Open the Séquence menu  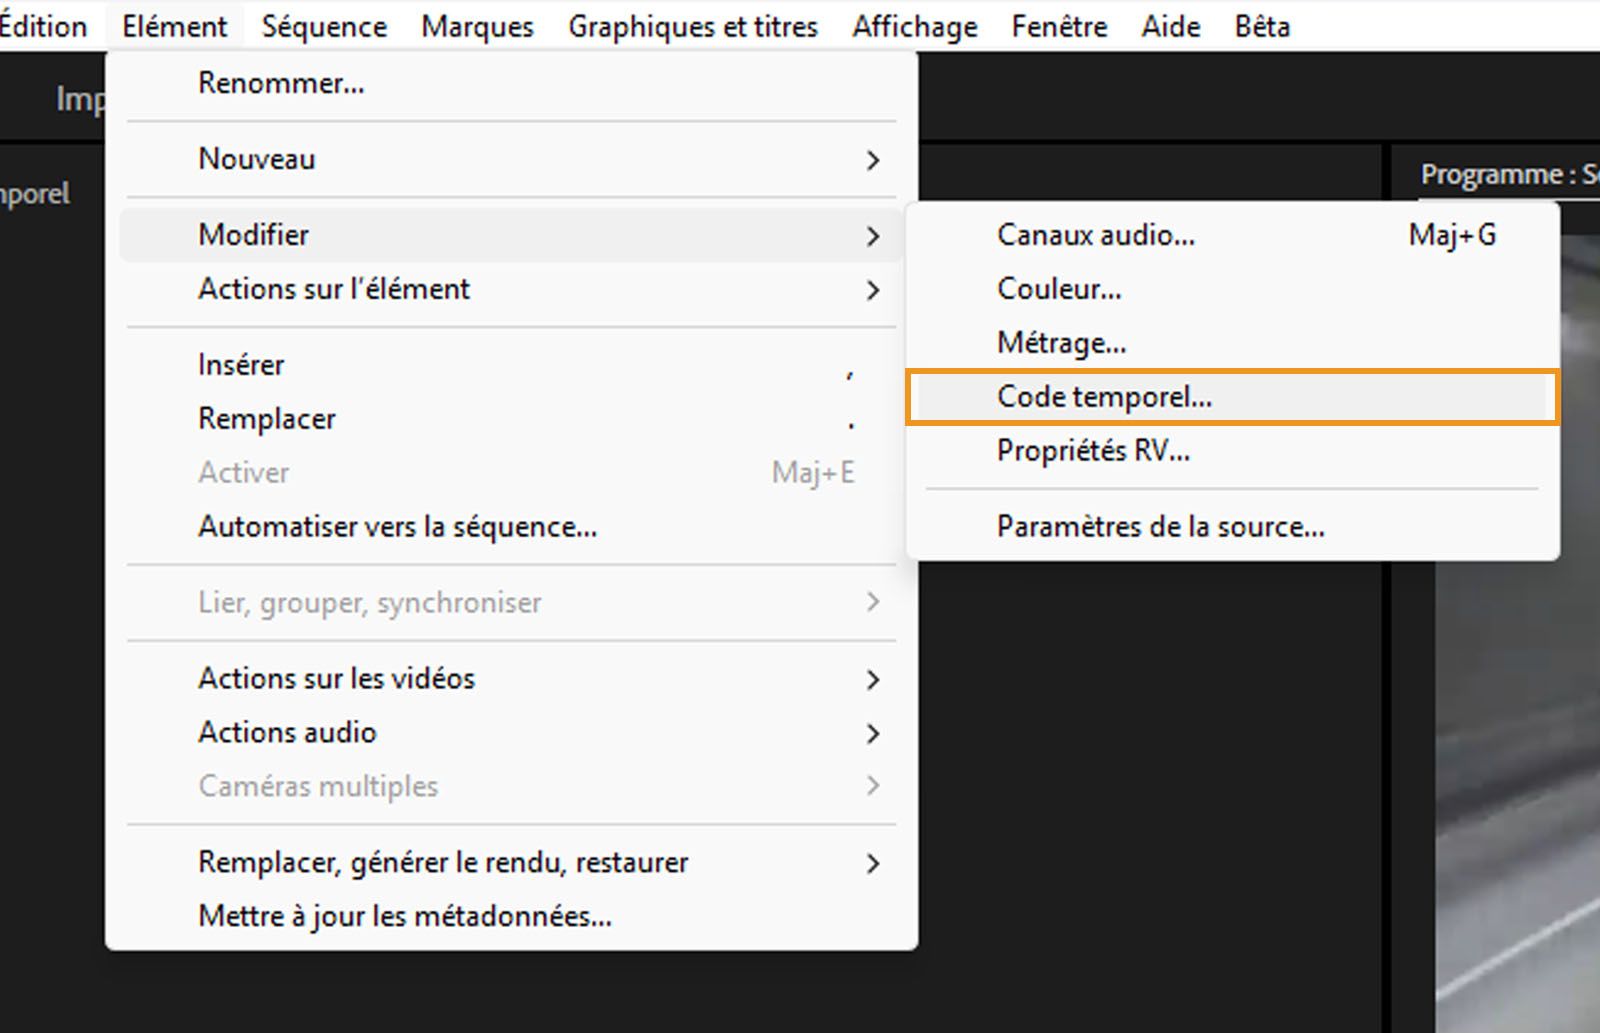pyautogui.click(x=323, y=26)
